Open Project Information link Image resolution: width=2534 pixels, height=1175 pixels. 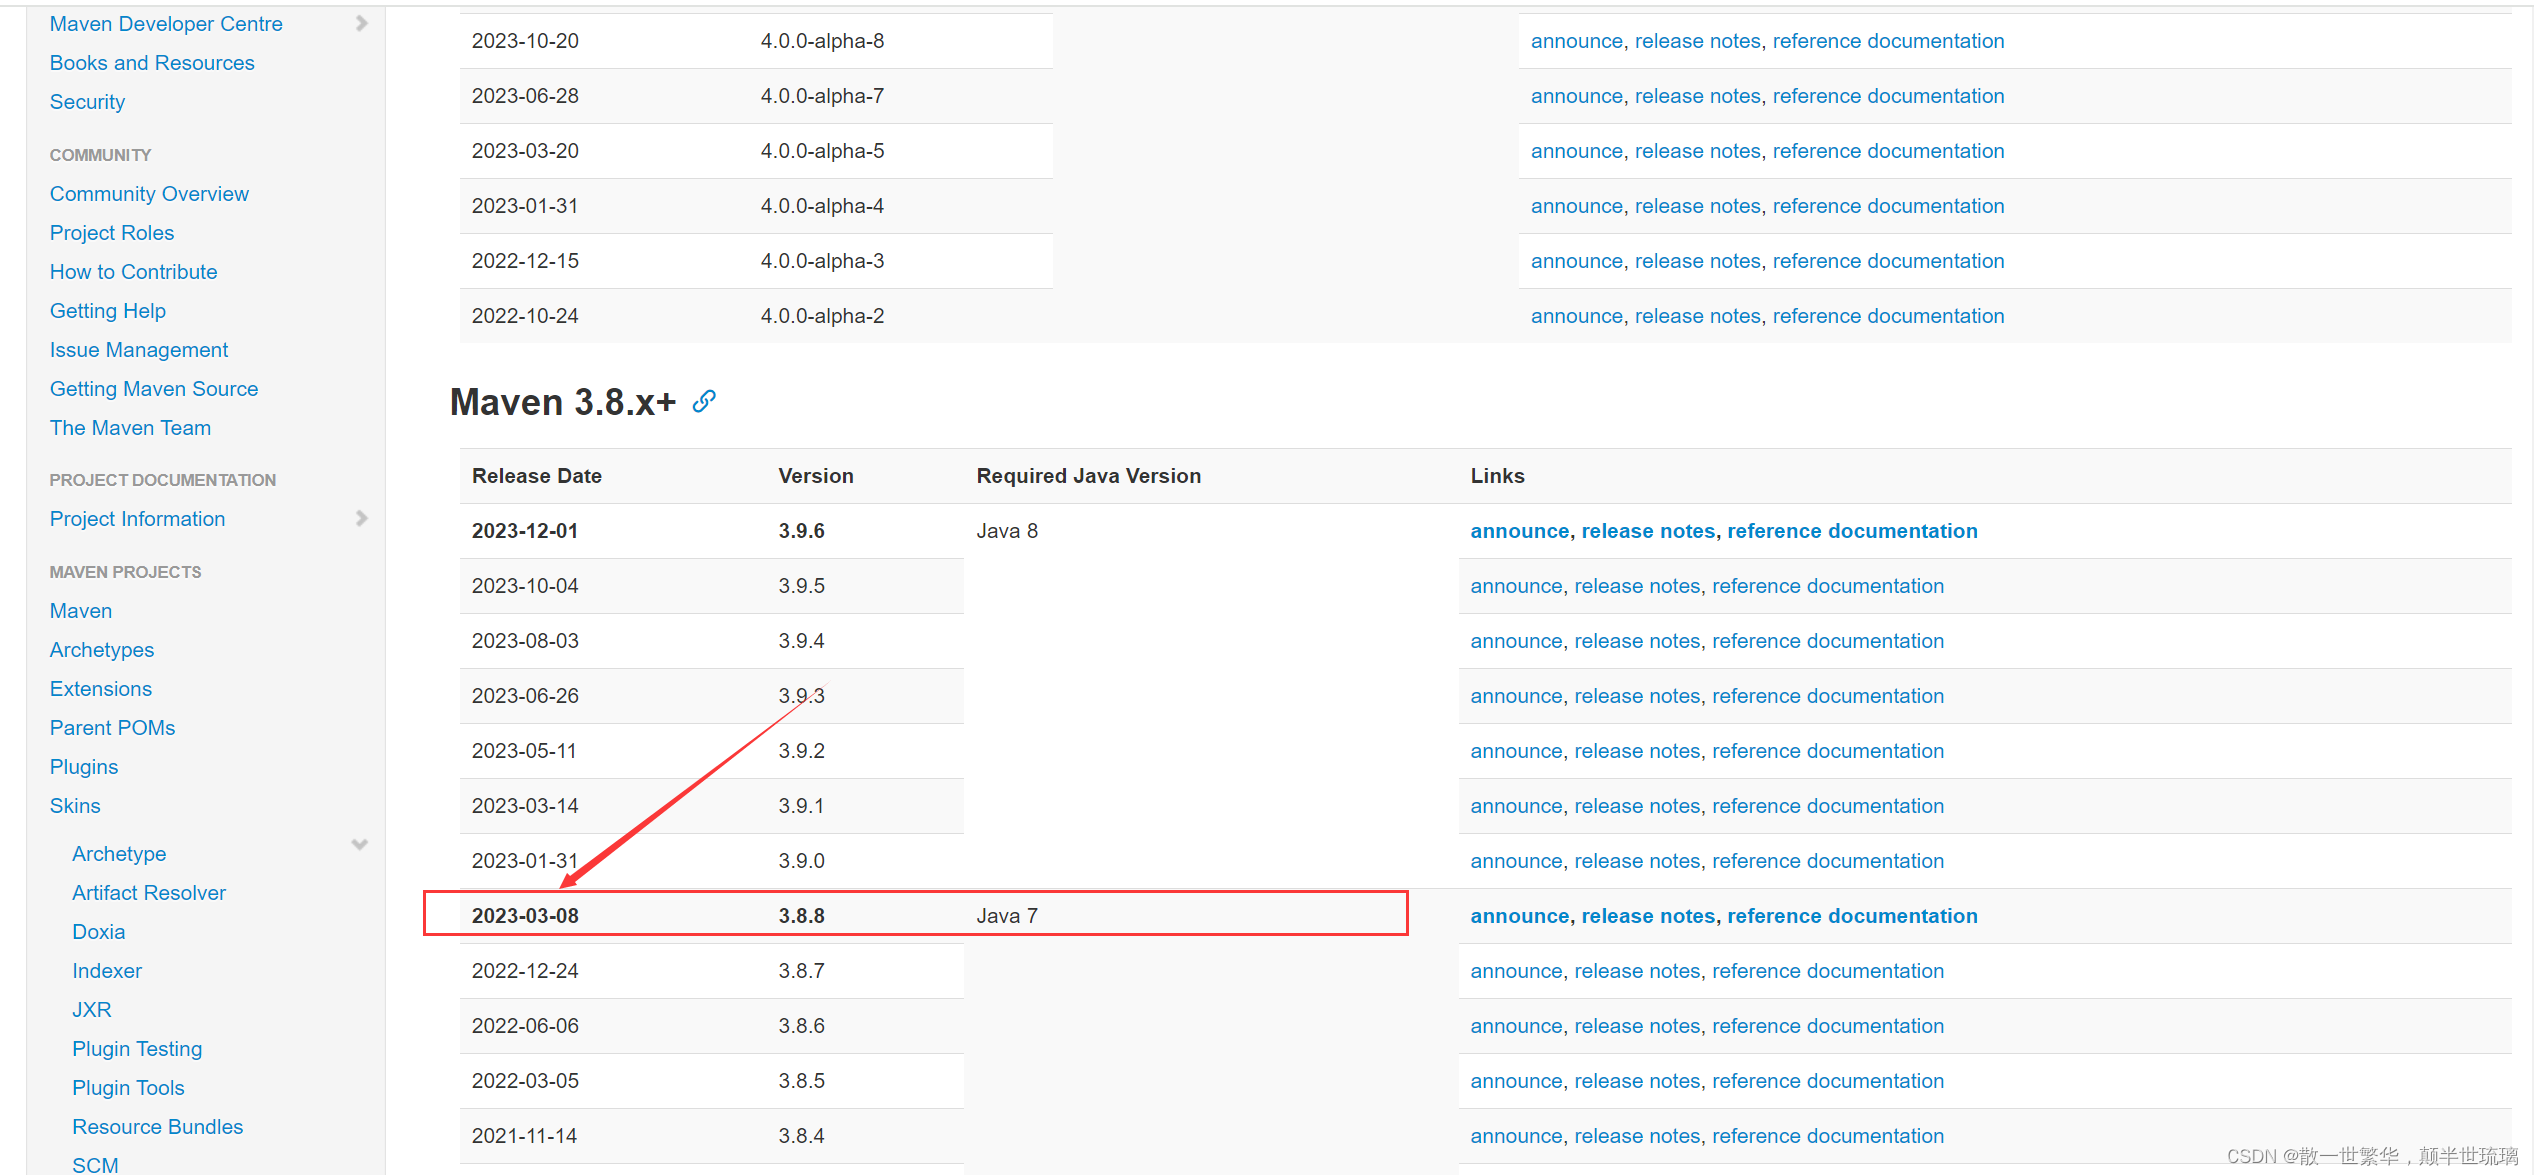(x=137, y=519)
